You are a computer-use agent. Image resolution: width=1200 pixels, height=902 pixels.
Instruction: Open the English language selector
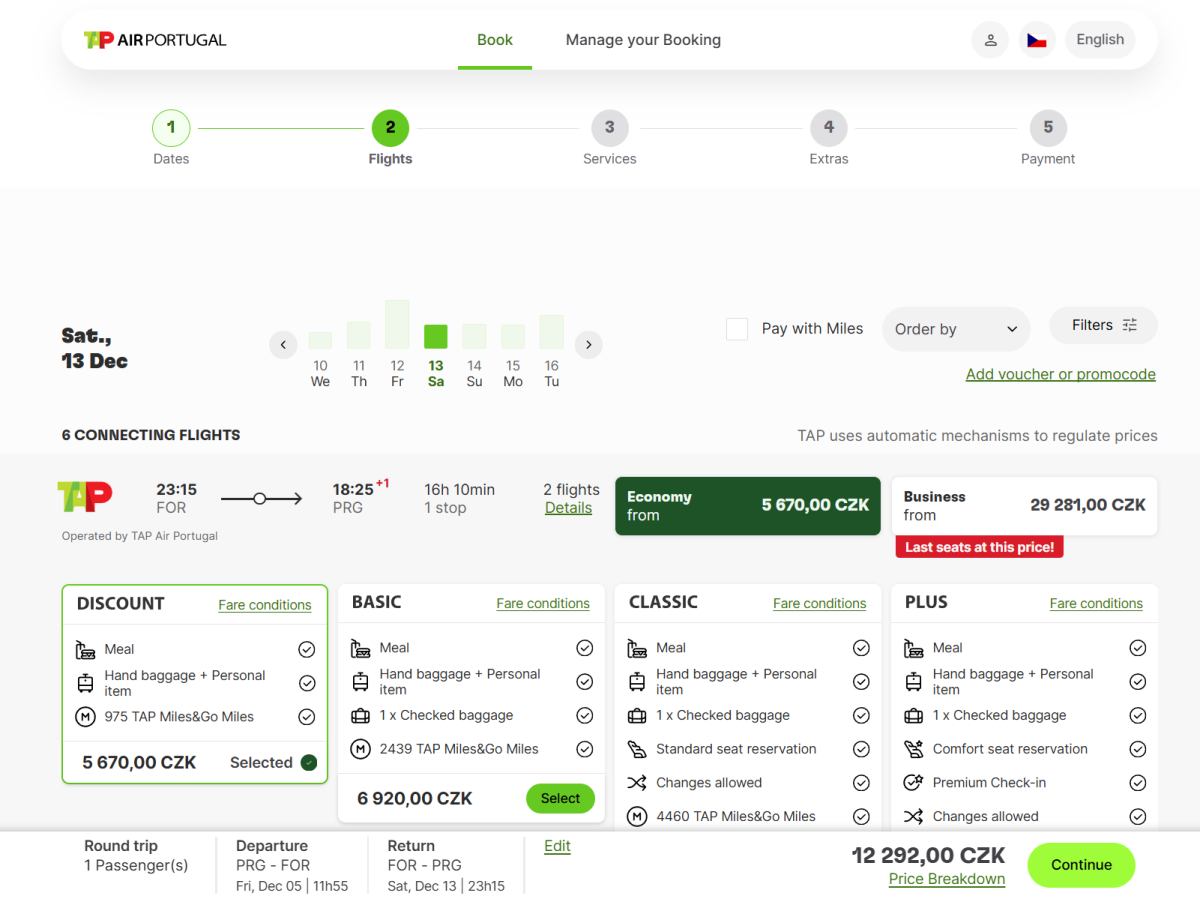coord(1100,40)
